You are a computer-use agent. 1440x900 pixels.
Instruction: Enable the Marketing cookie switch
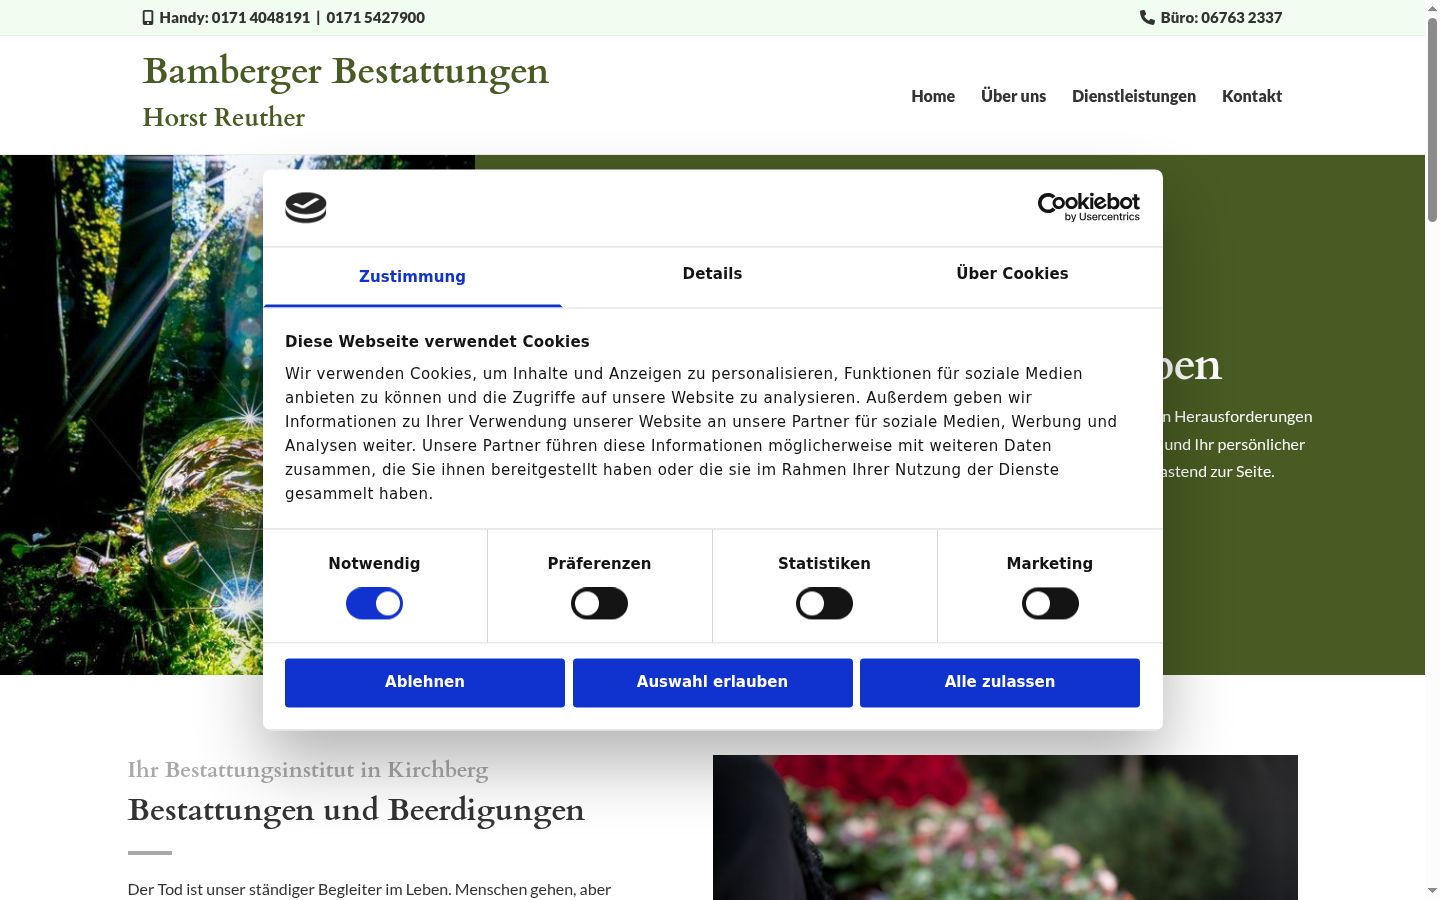pos(1050,604)
